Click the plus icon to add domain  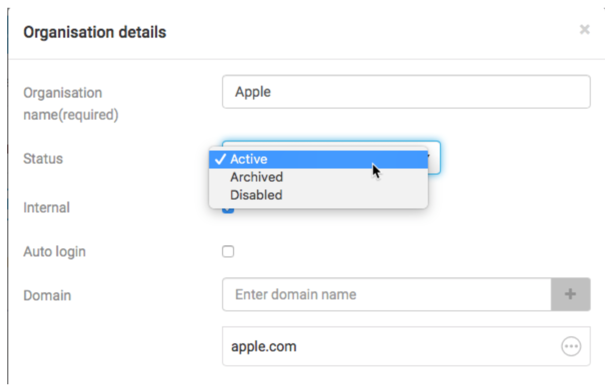[x=571, y=294]
